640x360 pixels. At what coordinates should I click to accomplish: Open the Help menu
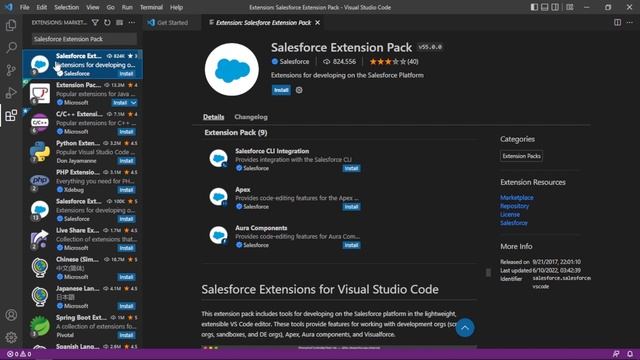(176, 7)
